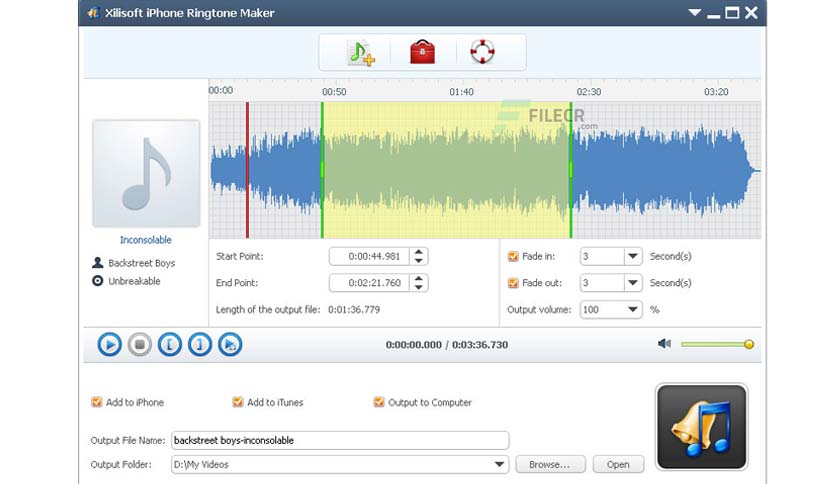Set end point with right bracket button
The image size is (836, 484).
[200, 345]
